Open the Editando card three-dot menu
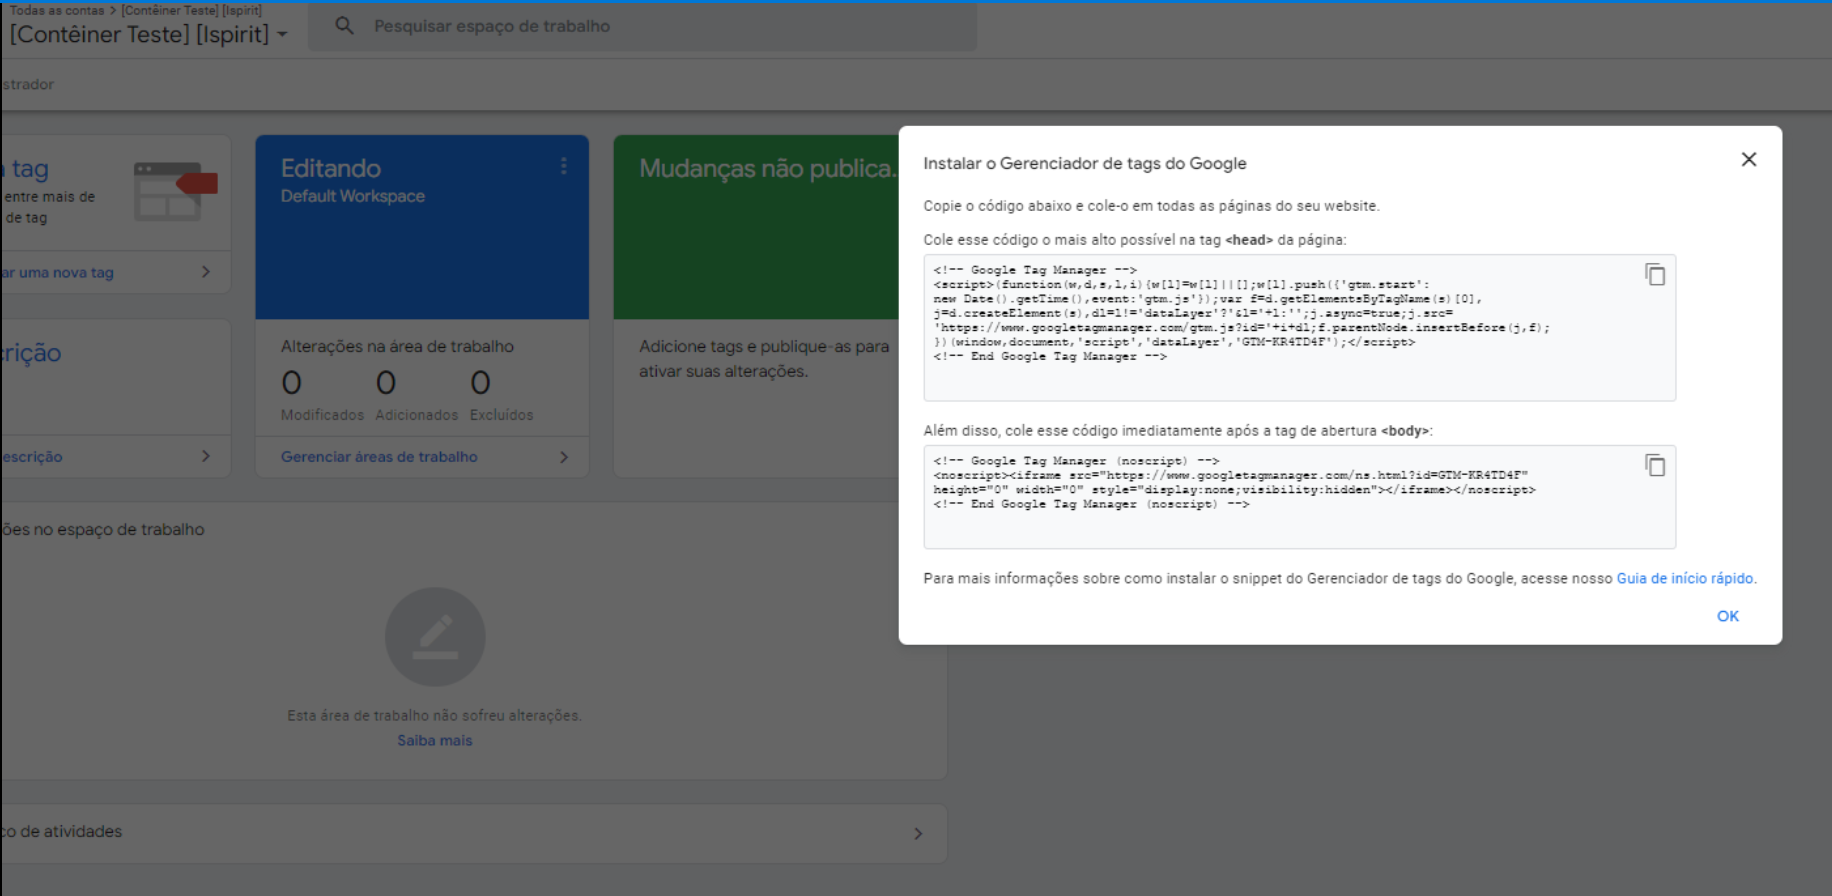Image resolution: width=1832 pixels, height=896 pixels. [564, 166]
